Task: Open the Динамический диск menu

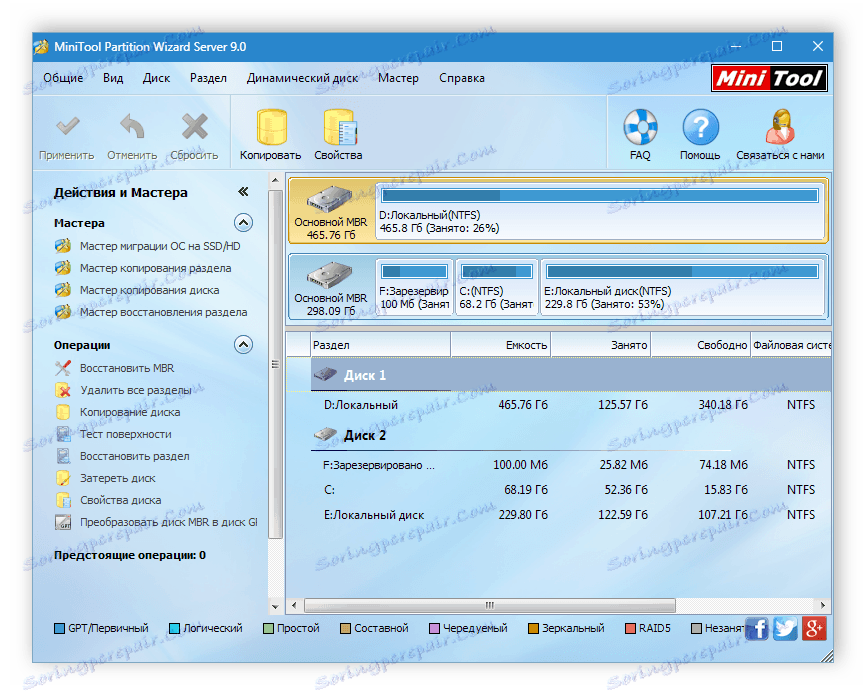Action: point(302,78)
